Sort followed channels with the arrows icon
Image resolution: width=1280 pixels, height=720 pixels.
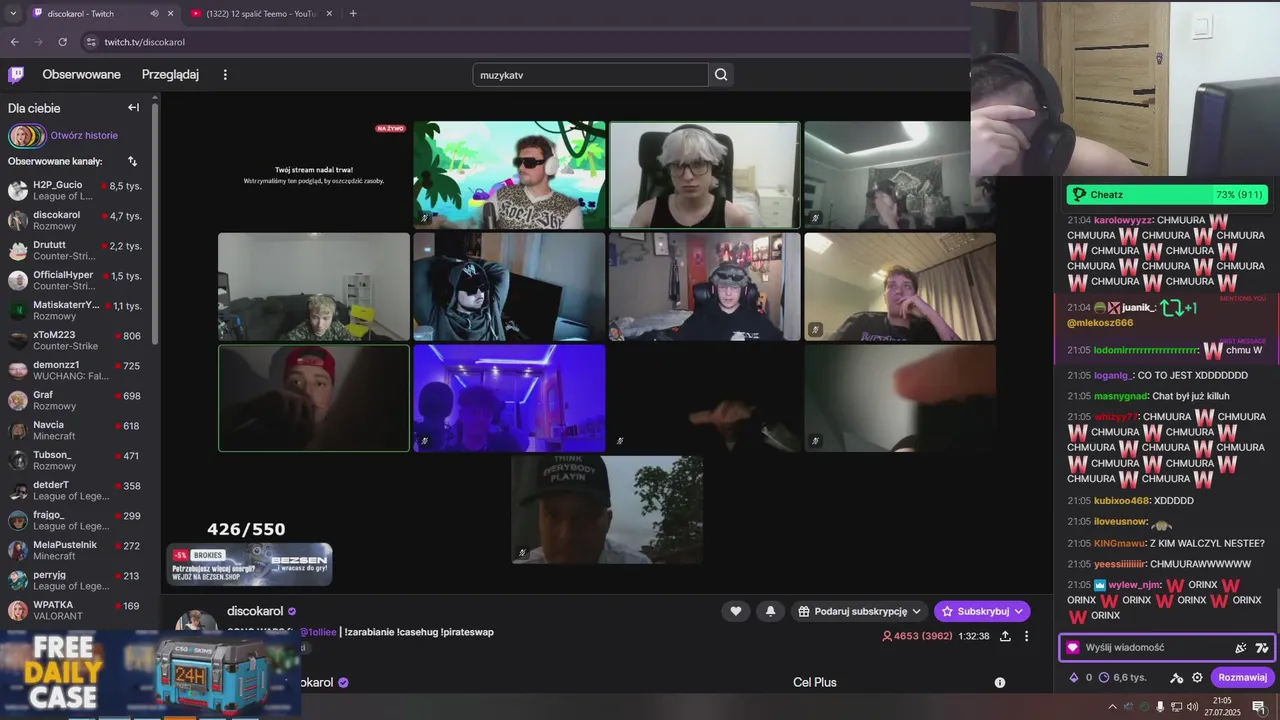pos(132,161)
